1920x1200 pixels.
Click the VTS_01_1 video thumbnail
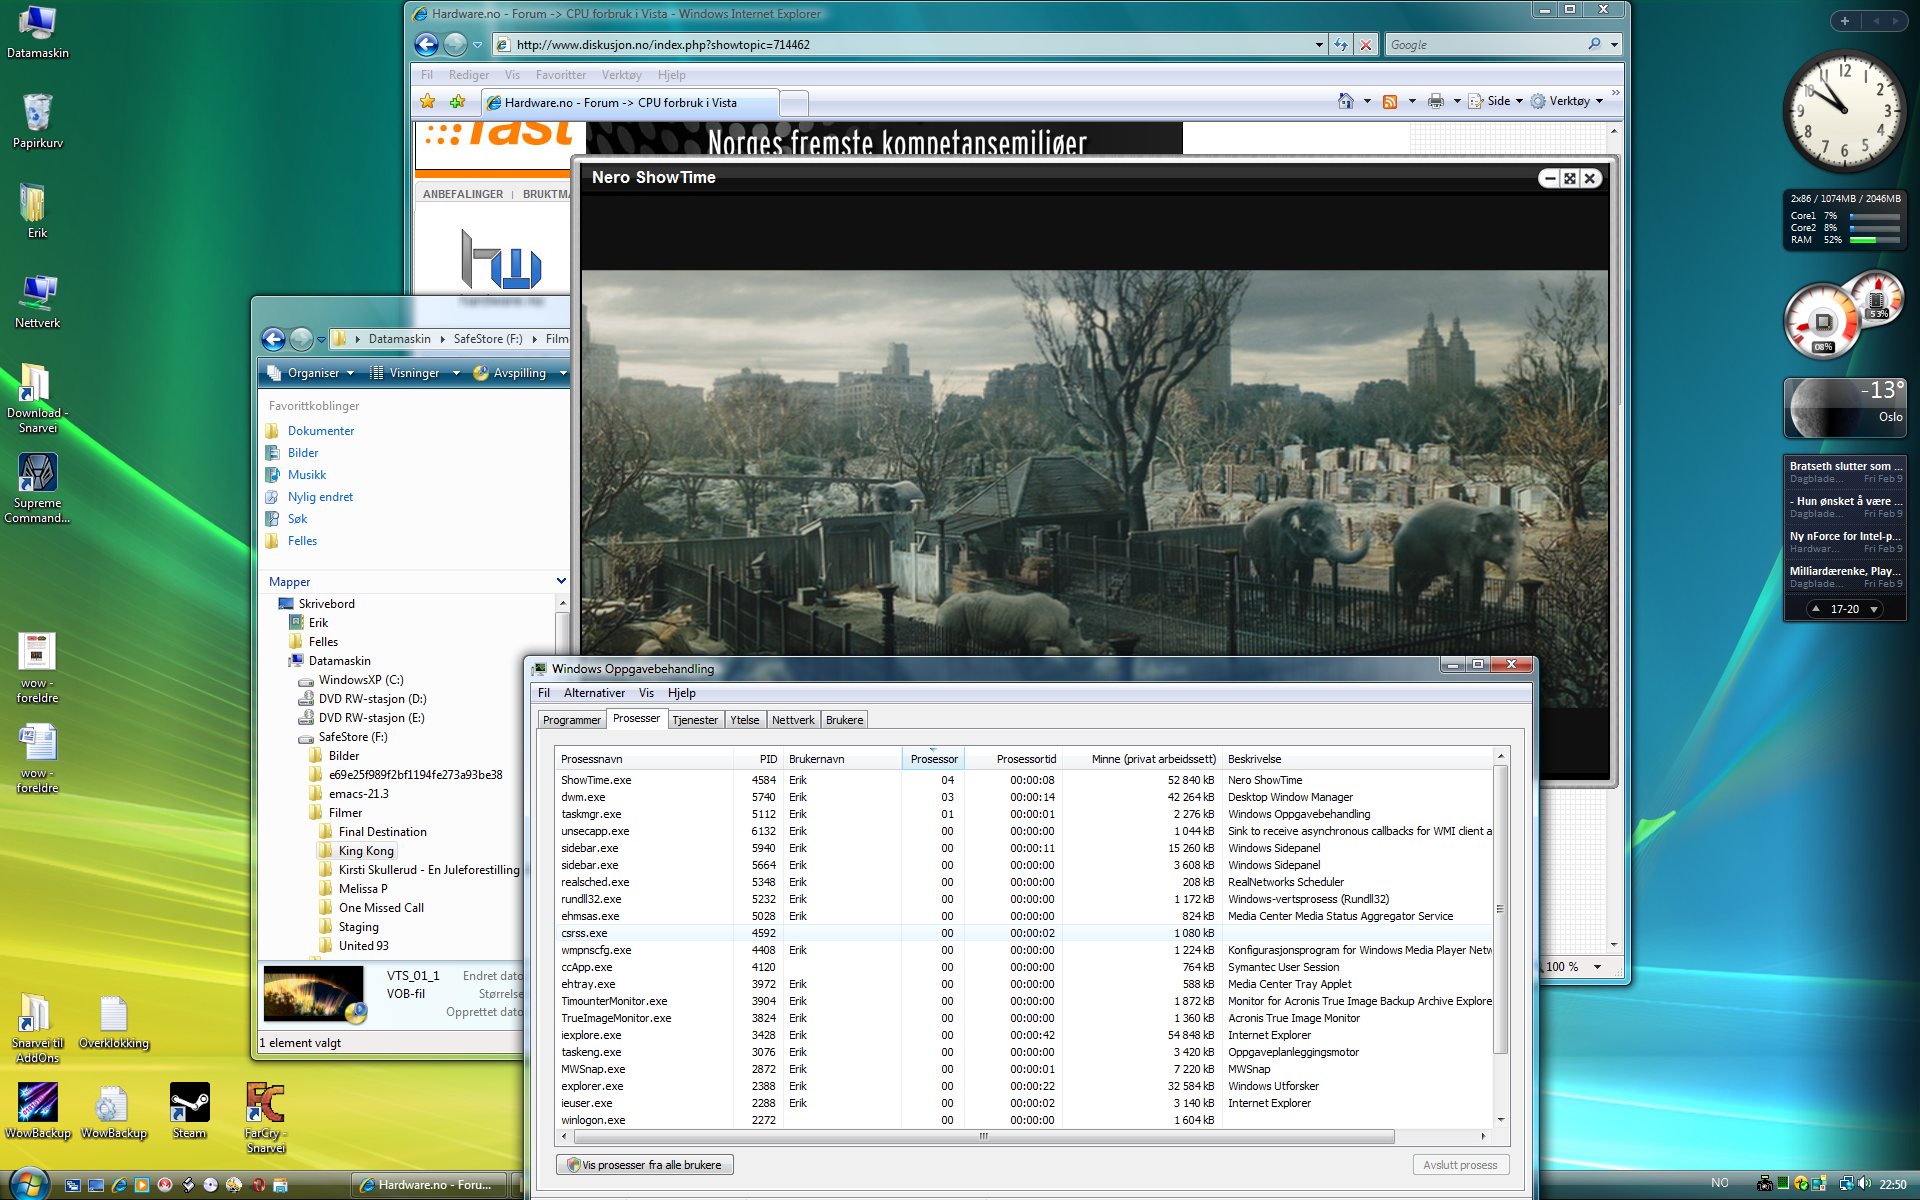tap(313, 993)
